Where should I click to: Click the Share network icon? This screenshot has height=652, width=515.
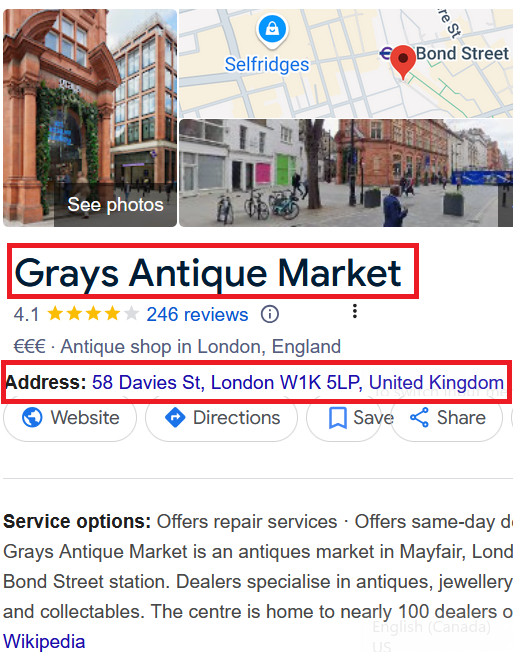(419, 417)
